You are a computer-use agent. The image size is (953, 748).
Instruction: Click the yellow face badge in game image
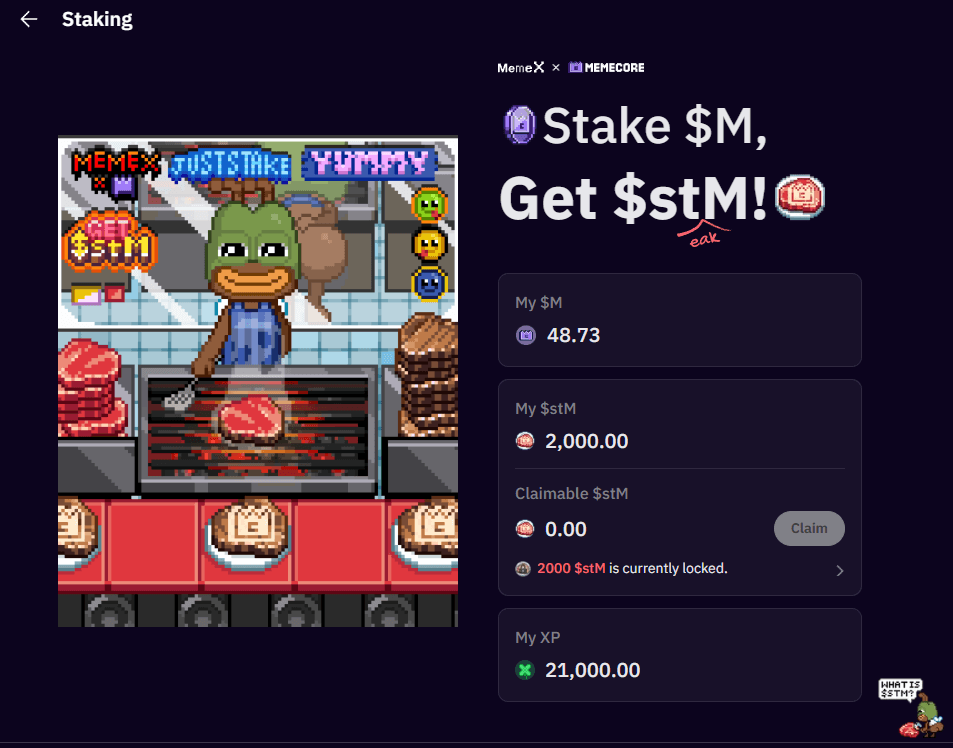pos(430,244)
